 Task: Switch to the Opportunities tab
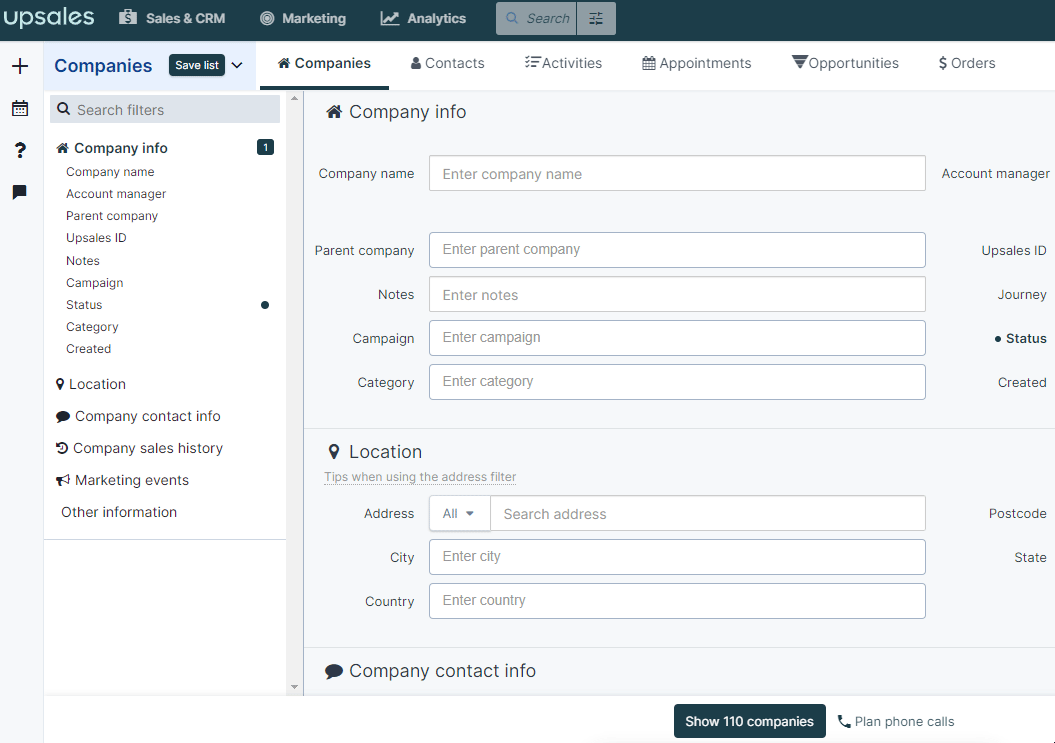[845, 63]
